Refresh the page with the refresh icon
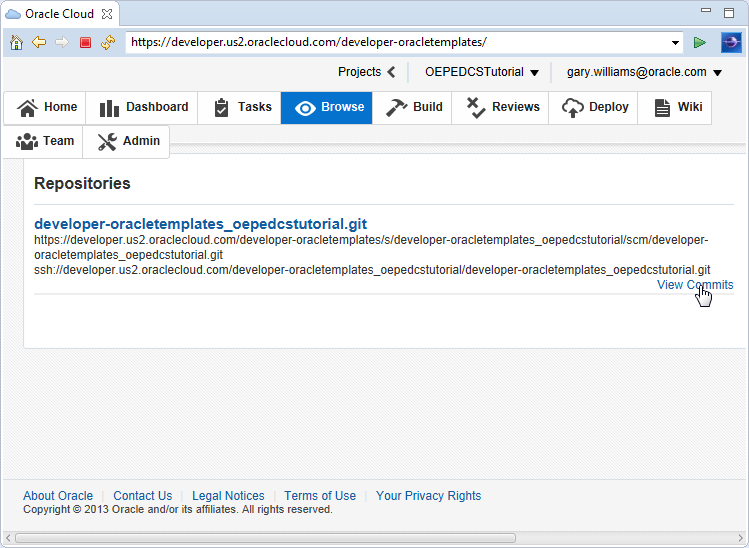This screenshot has width=749, height=548. click(108, 43)
